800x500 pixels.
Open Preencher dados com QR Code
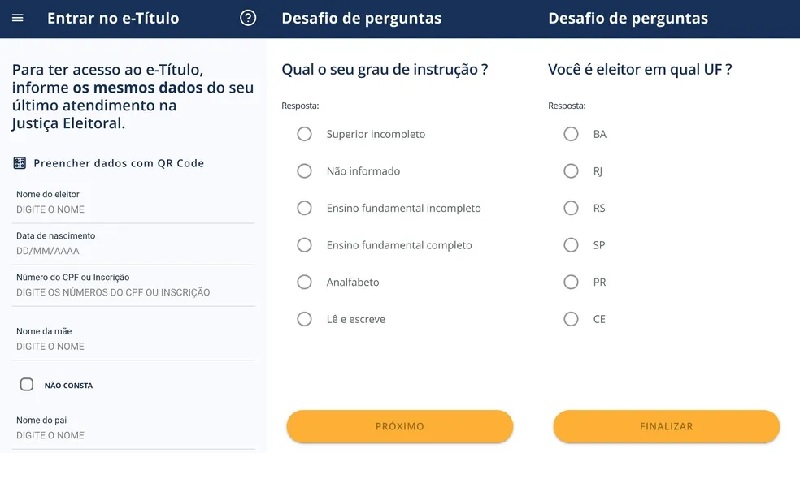pos(118,163)
